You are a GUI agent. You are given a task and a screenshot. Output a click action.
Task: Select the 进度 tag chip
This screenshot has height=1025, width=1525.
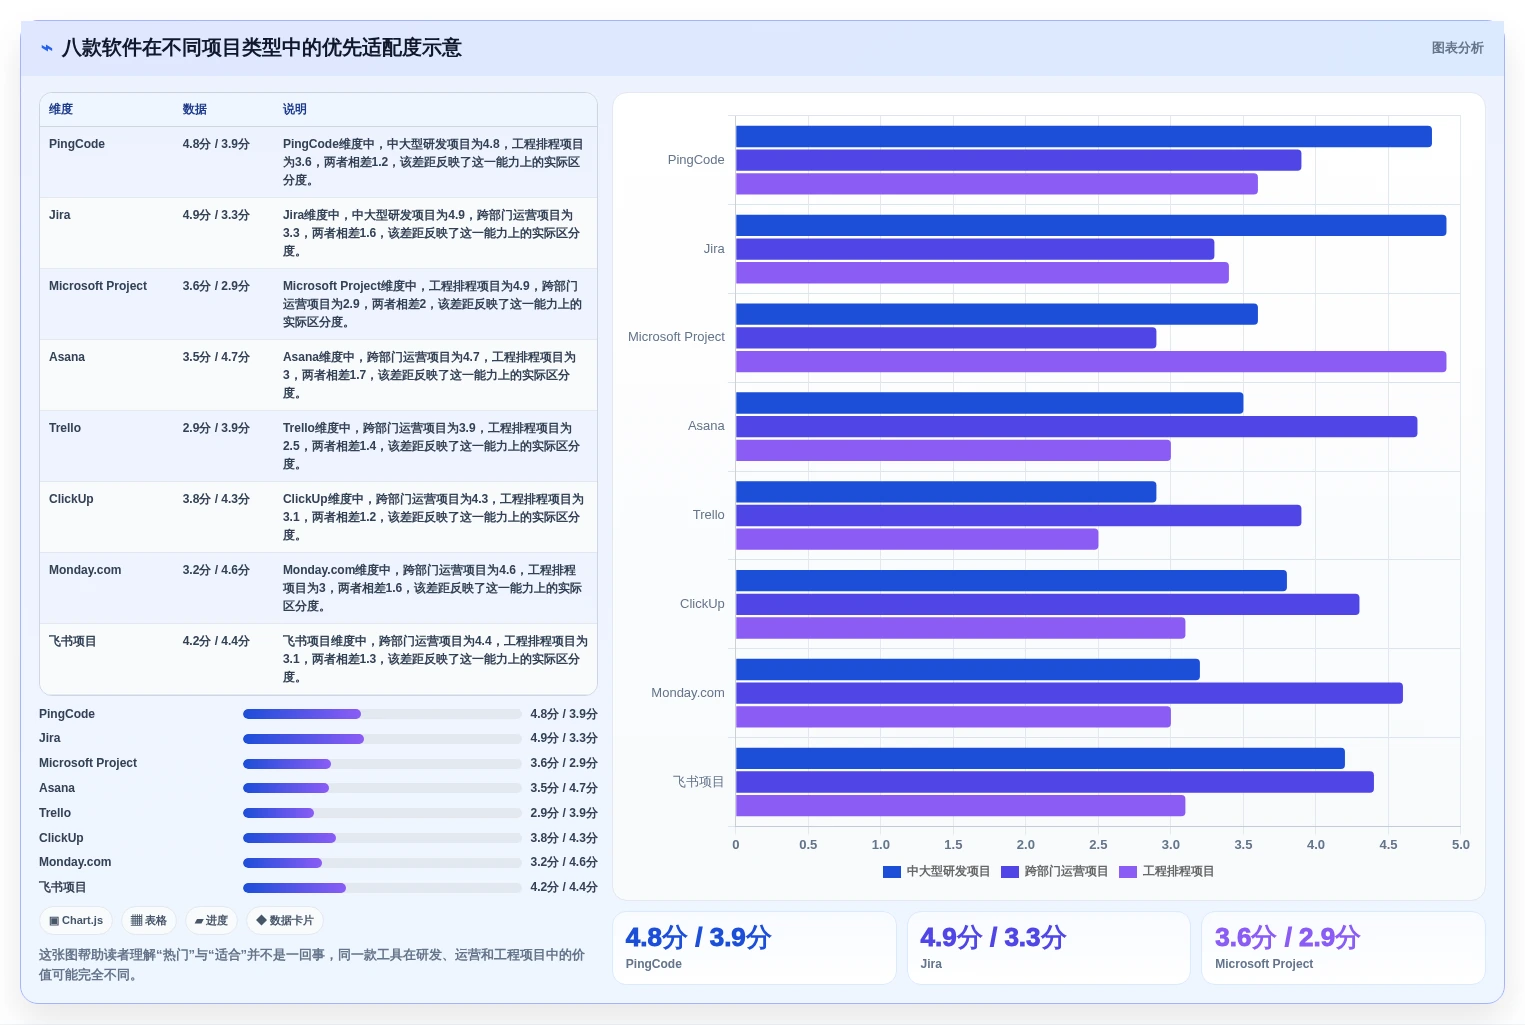(x=211, y=920)
